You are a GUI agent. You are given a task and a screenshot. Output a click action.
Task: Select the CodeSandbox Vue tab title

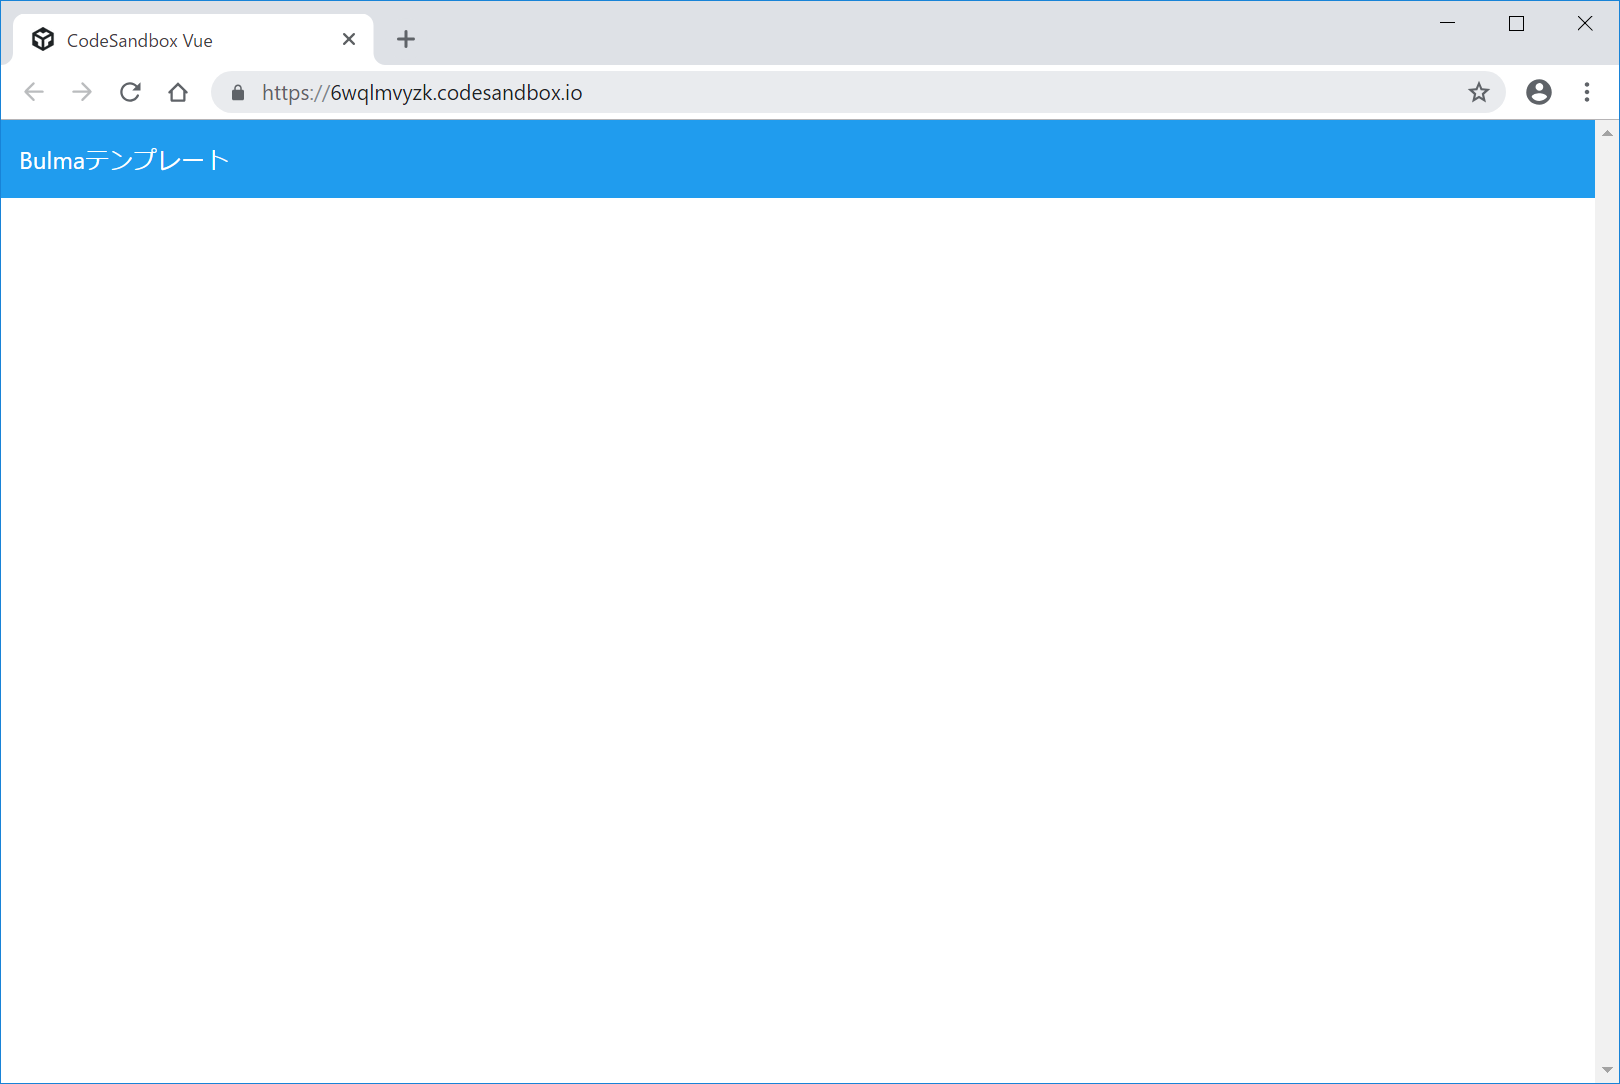click(x=140, y=41)
